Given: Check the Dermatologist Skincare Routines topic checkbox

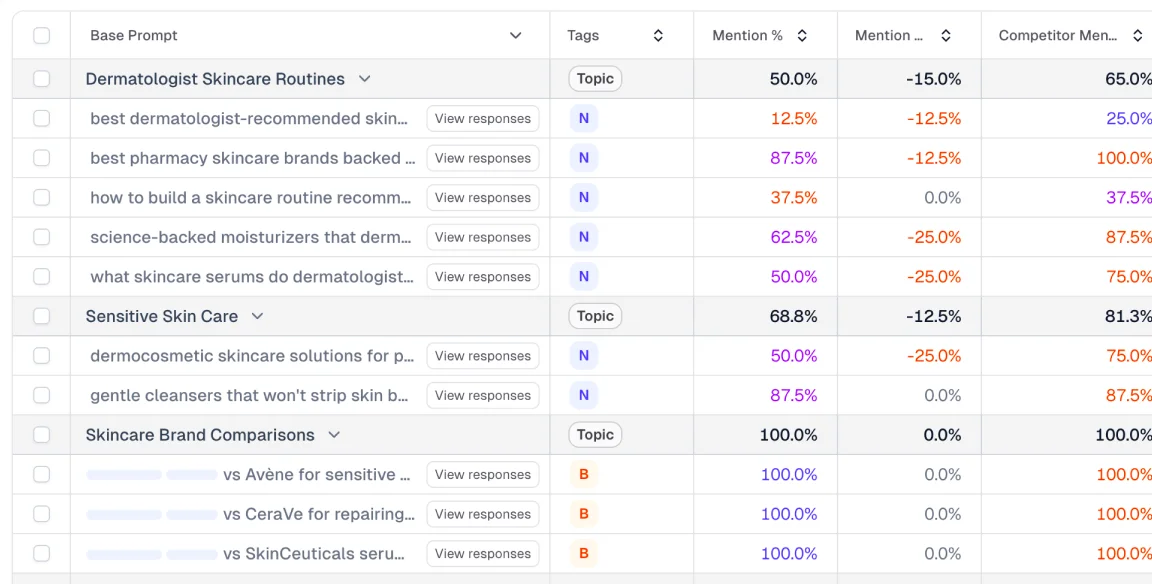Looking at the screenshot, I should tap(41, 79).
